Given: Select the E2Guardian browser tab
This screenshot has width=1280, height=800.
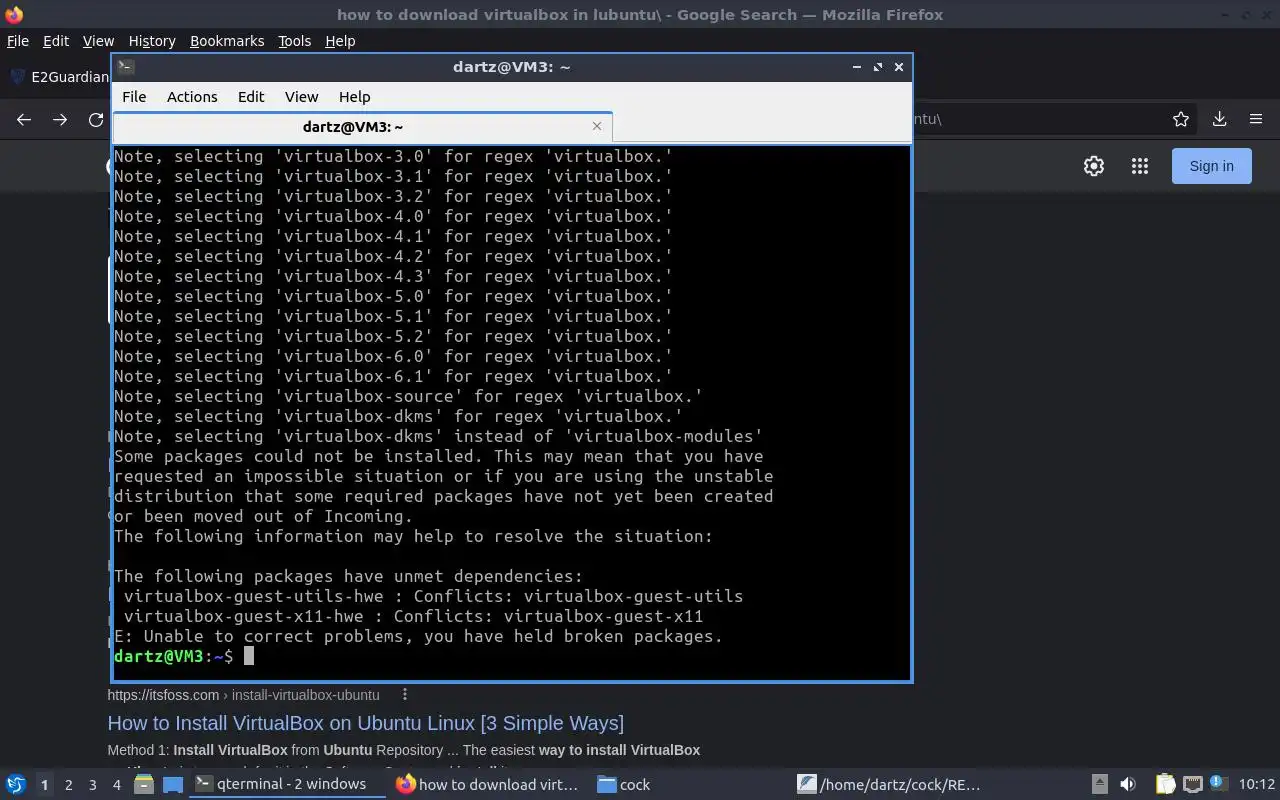Looking at the screenshot, I should (x=58, y=77).
